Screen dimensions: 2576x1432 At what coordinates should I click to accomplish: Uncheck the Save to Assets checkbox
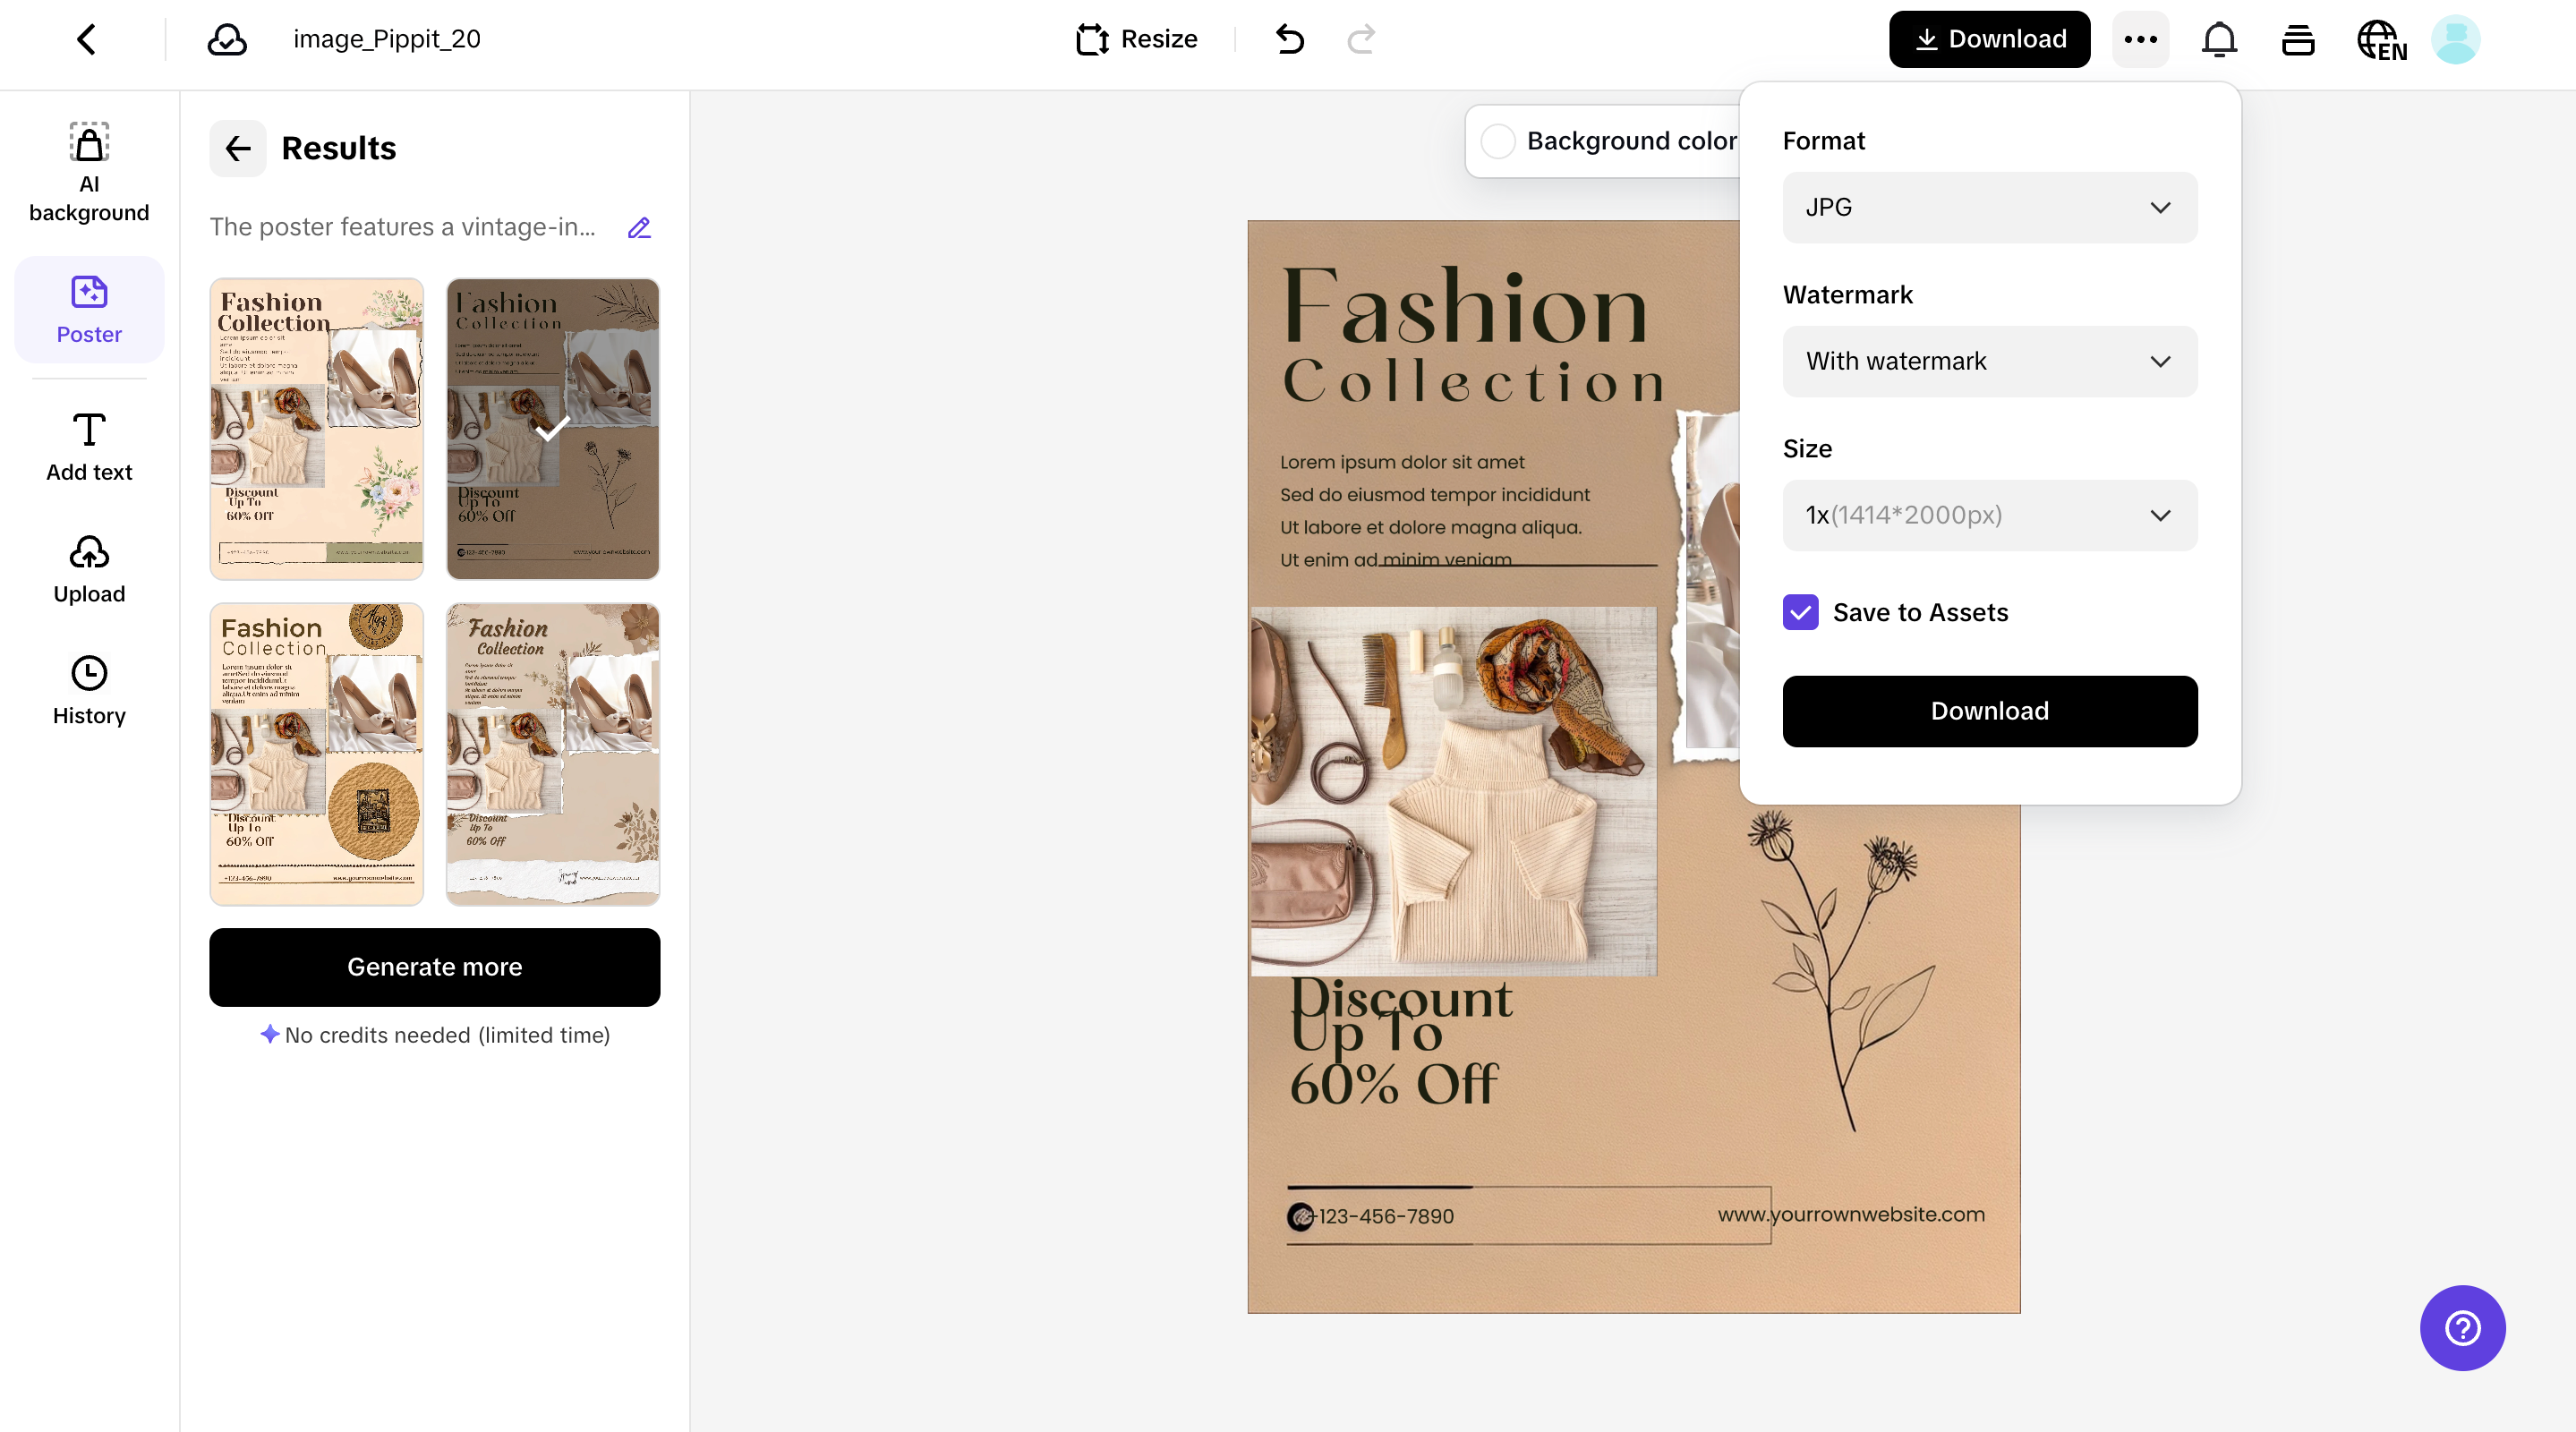[x=1800, y=612]
